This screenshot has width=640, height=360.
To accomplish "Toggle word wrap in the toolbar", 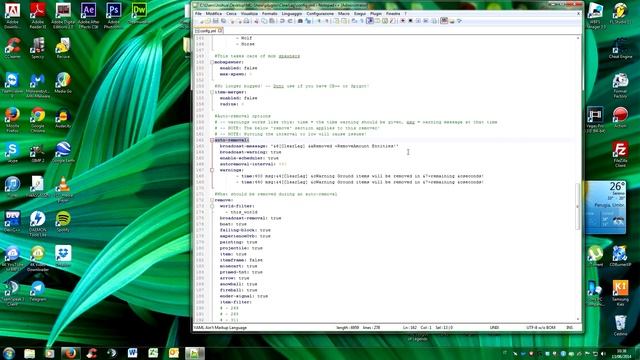I will [x=354, y=21].
